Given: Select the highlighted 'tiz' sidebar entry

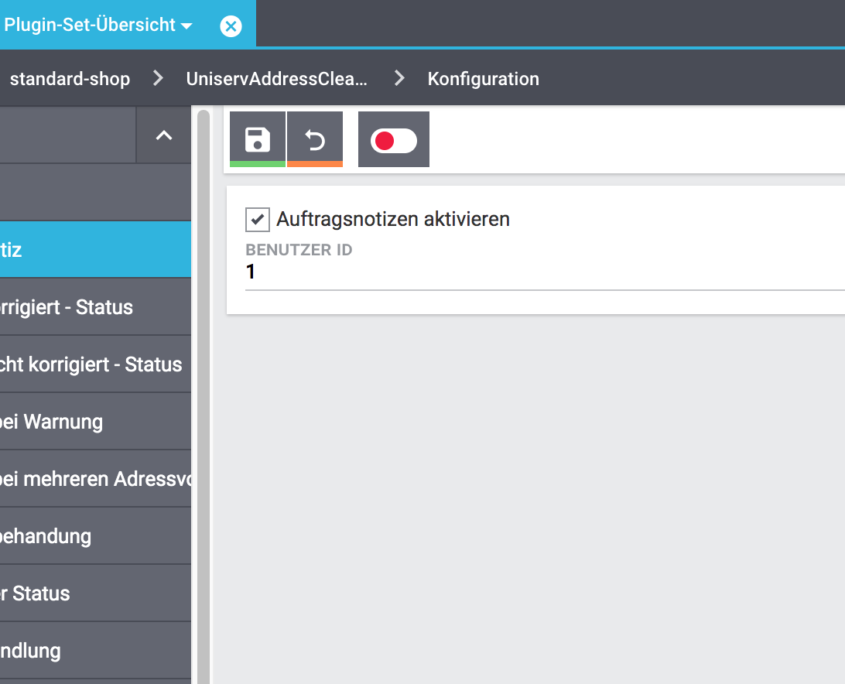Looking at the screenshot, I should click(x=95, y=250).
